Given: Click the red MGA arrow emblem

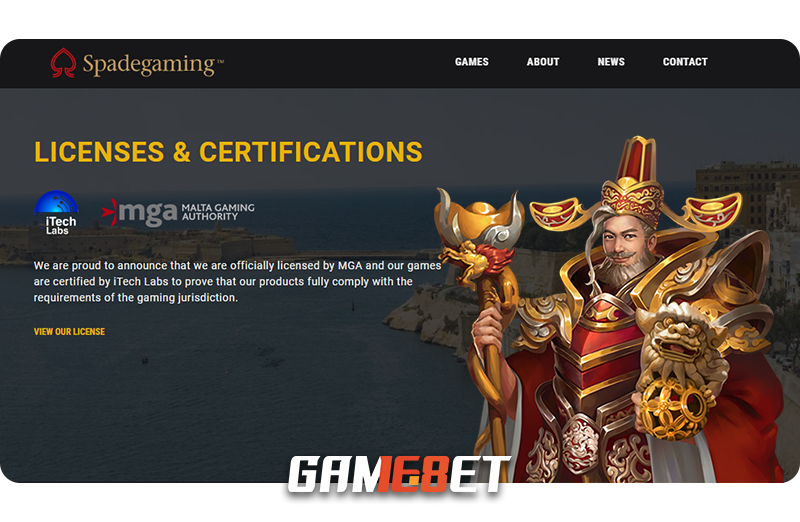Looking at the screenshot, I should (109, 212).
